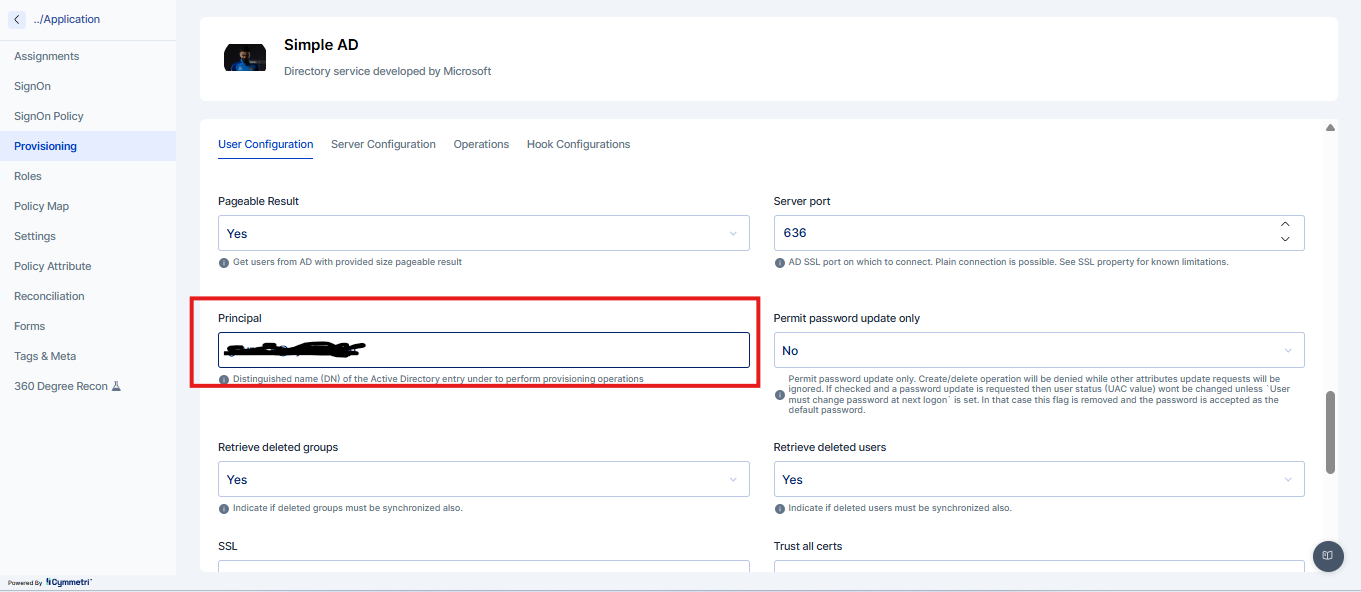Click the Simple AD heading text
1361x592 pixels.
click(321, 45)
